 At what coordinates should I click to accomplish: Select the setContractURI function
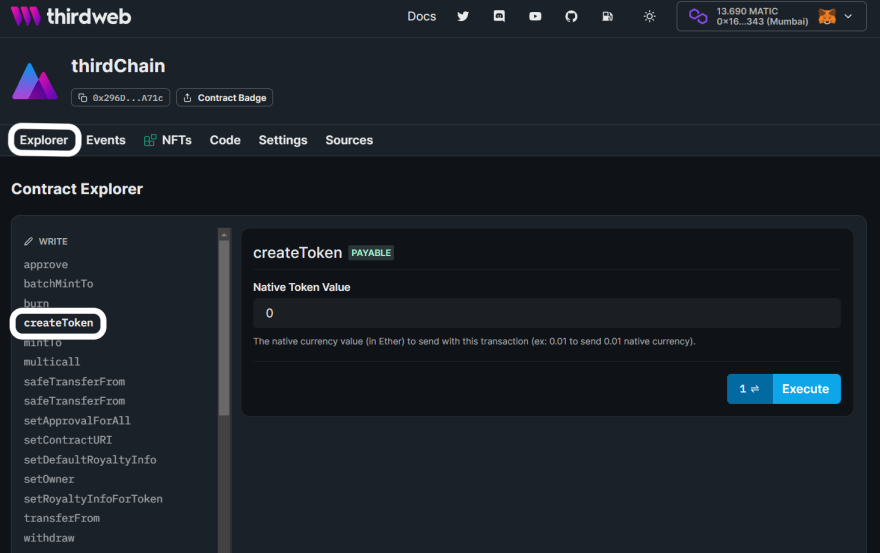click(67, 440)
